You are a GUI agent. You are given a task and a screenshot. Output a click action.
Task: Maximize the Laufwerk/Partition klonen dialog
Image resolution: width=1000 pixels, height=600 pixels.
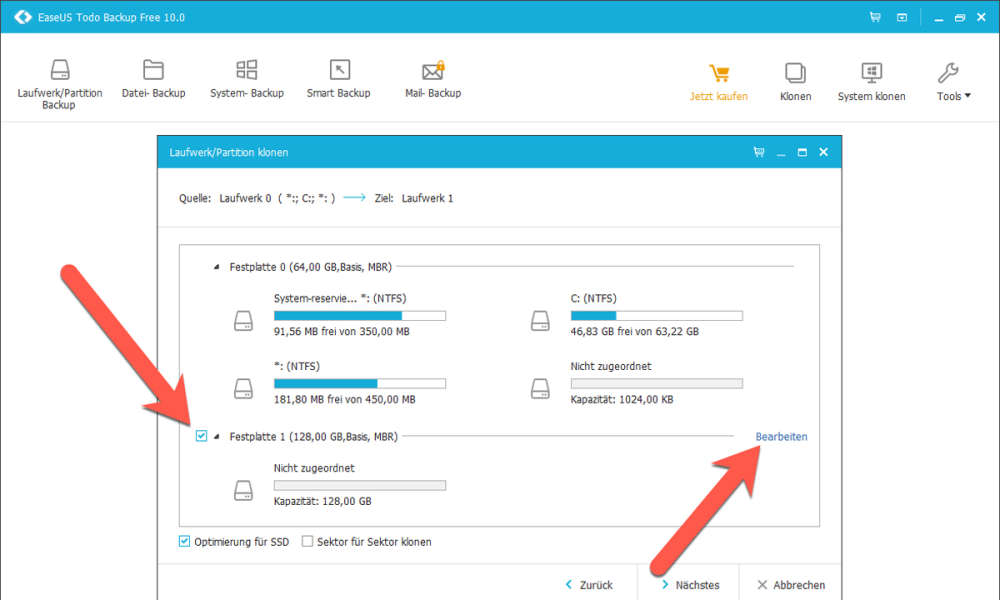802,152
